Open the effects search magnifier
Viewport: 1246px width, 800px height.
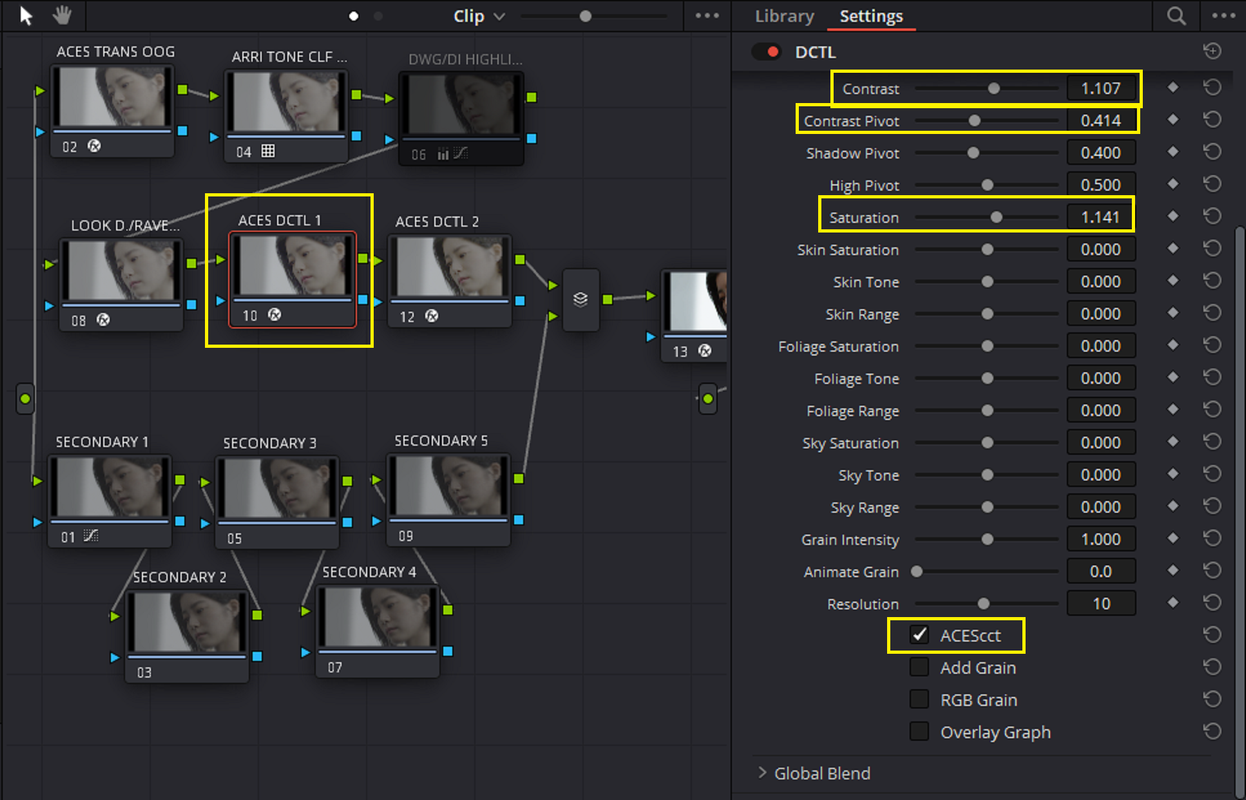1176,16
